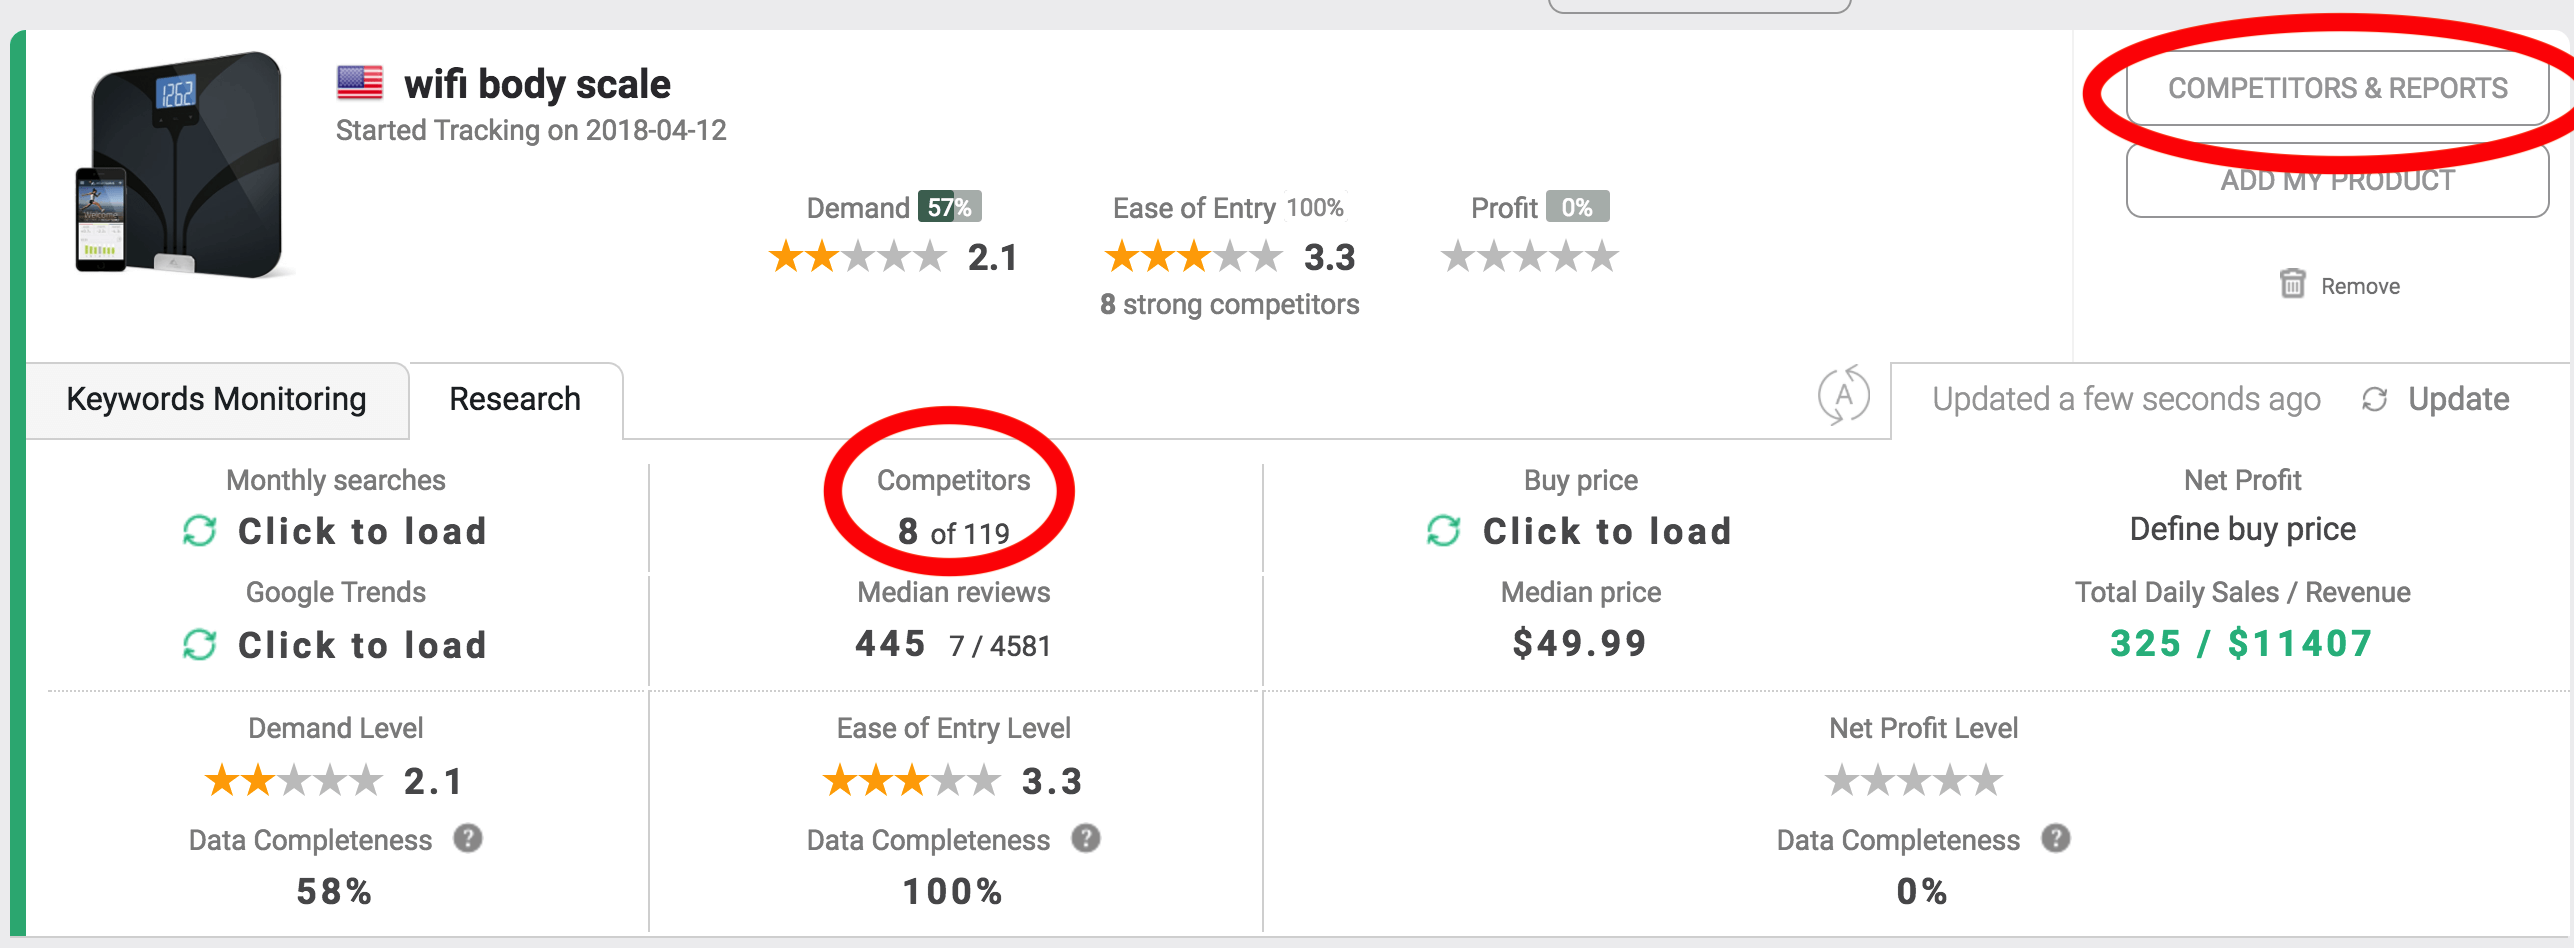The image size is (2574, 948).
Task: Select the Research tab
Action: 515,400
